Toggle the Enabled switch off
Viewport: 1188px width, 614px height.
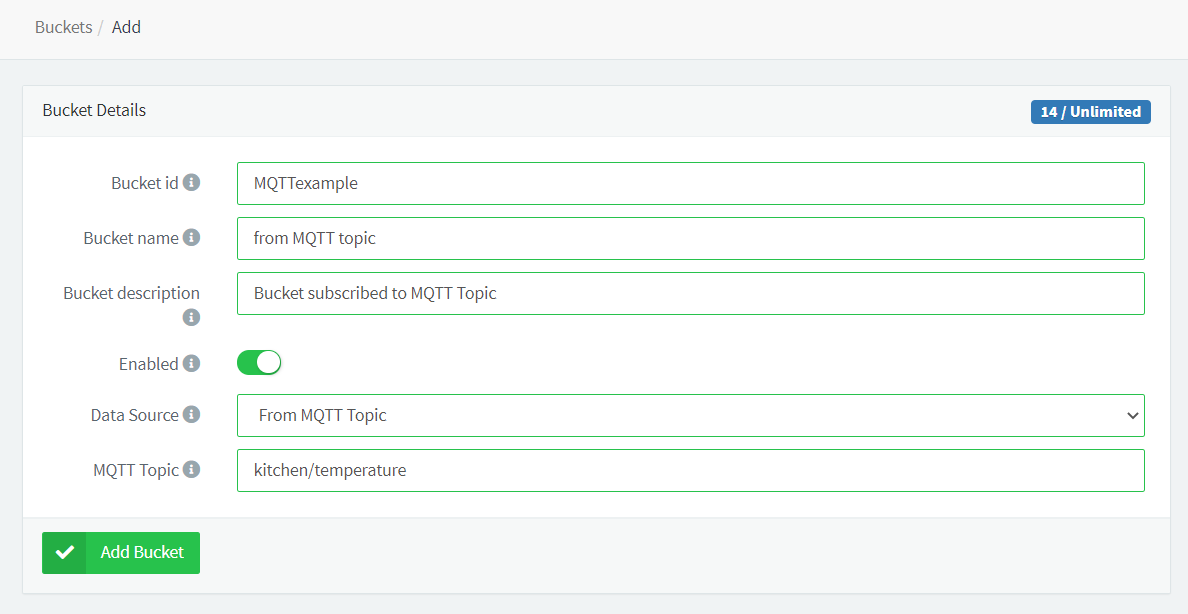pos(259,363)
